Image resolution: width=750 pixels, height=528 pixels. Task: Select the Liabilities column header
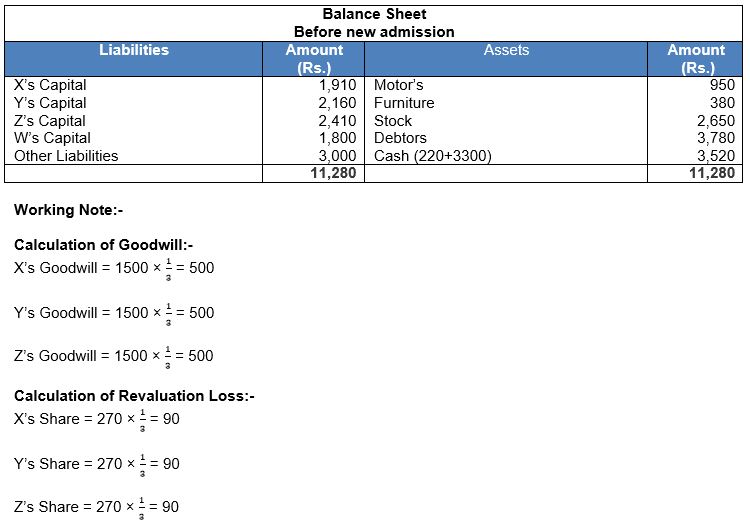pyautogui.click(x=134, y=50)
